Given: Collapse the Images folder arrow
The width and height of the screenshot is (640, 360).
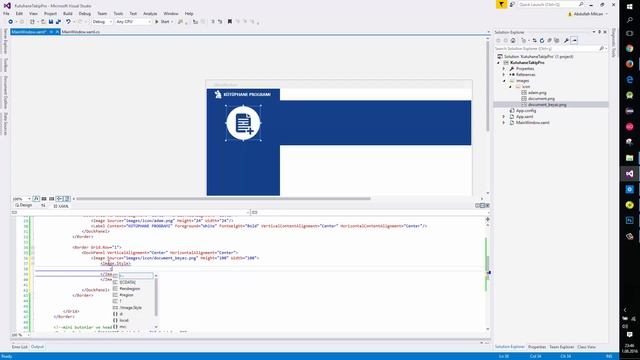Looking at the screenshot, I should [504, 81].
